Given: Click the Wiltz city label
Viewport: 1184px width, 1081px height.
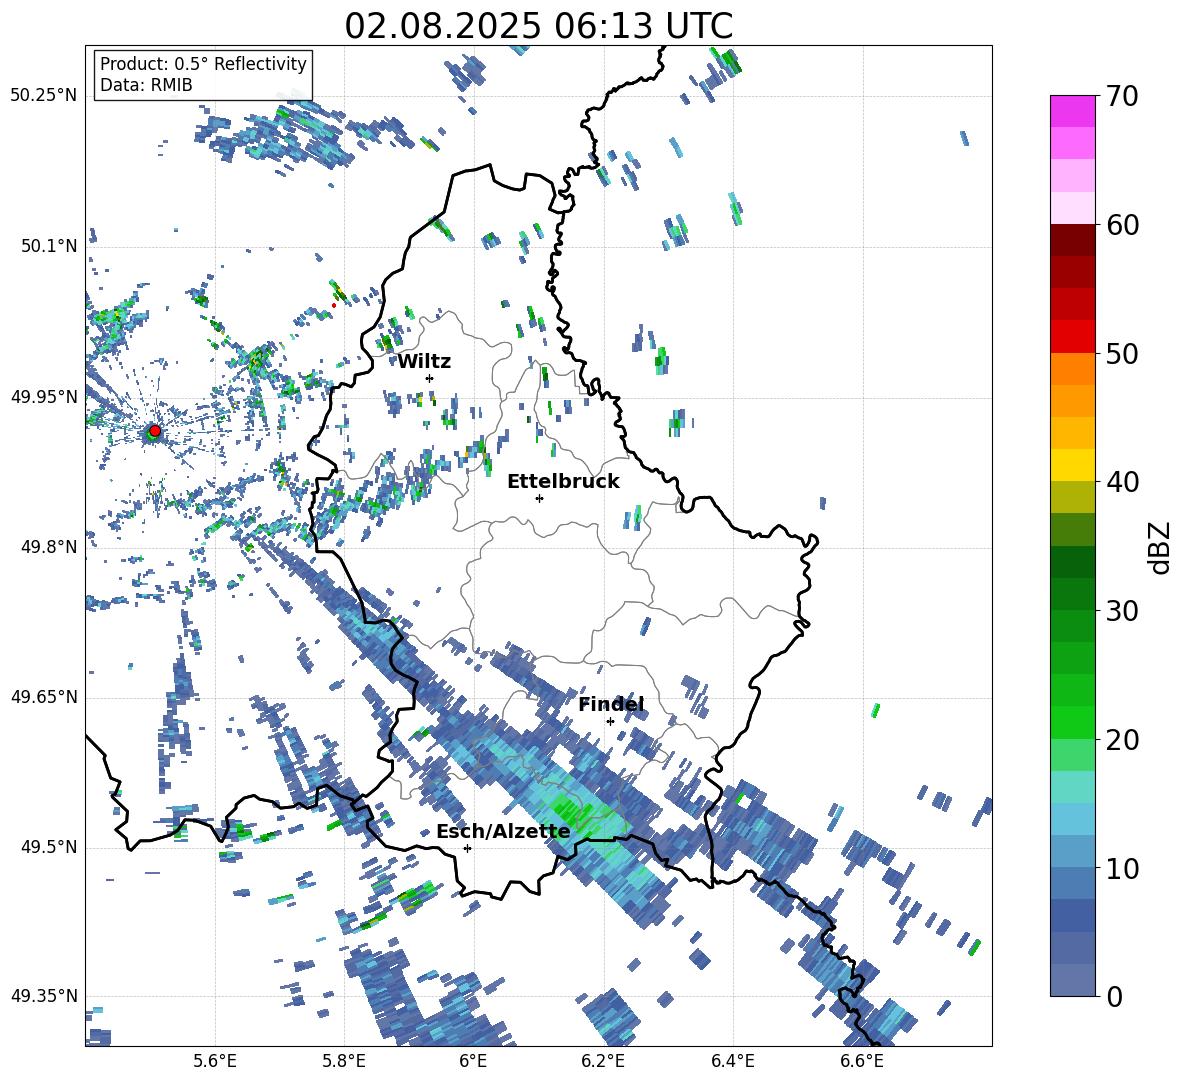Looking at the screenshot, I should coord(424,362).
